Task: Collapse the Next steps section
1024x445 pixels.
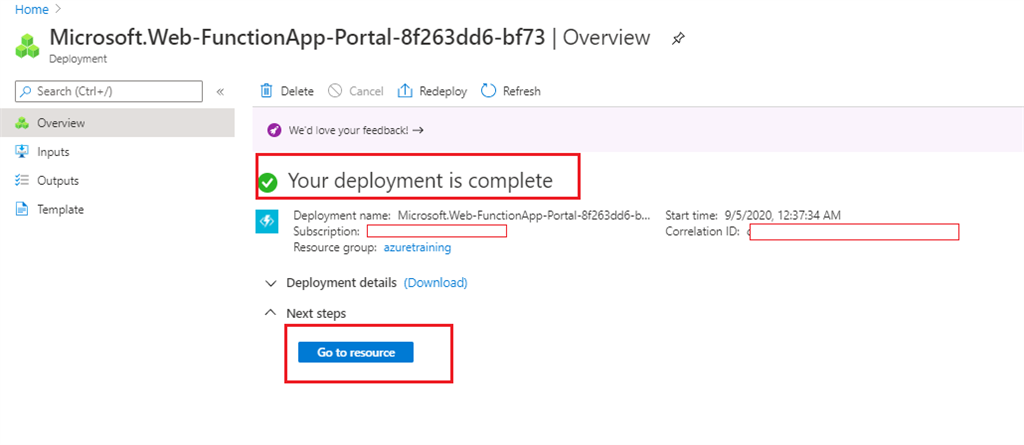Action: click(270, 313)
